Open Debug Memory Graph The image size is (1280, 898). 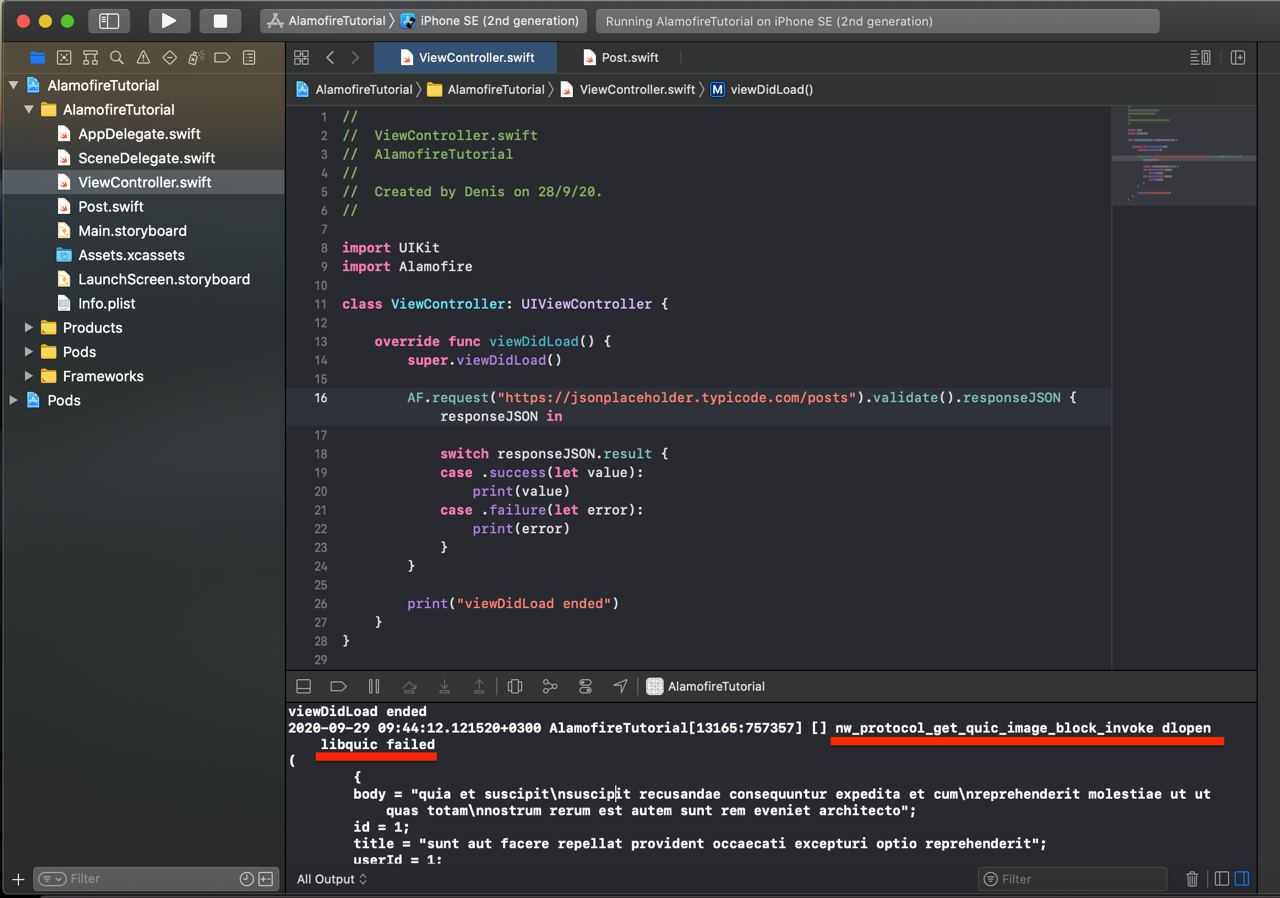(x=550, y=686)
